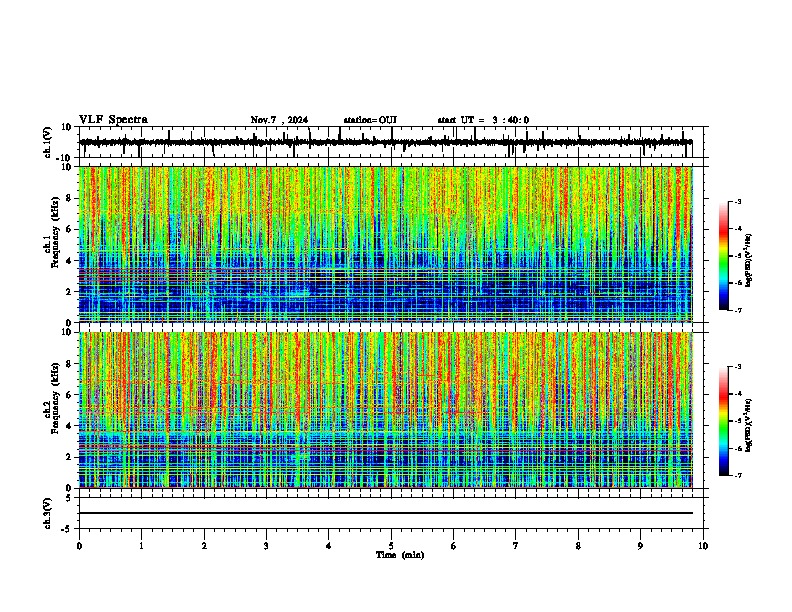792x612 pixels.
Task: Click time axis tick label "5"
Action: 391,546
